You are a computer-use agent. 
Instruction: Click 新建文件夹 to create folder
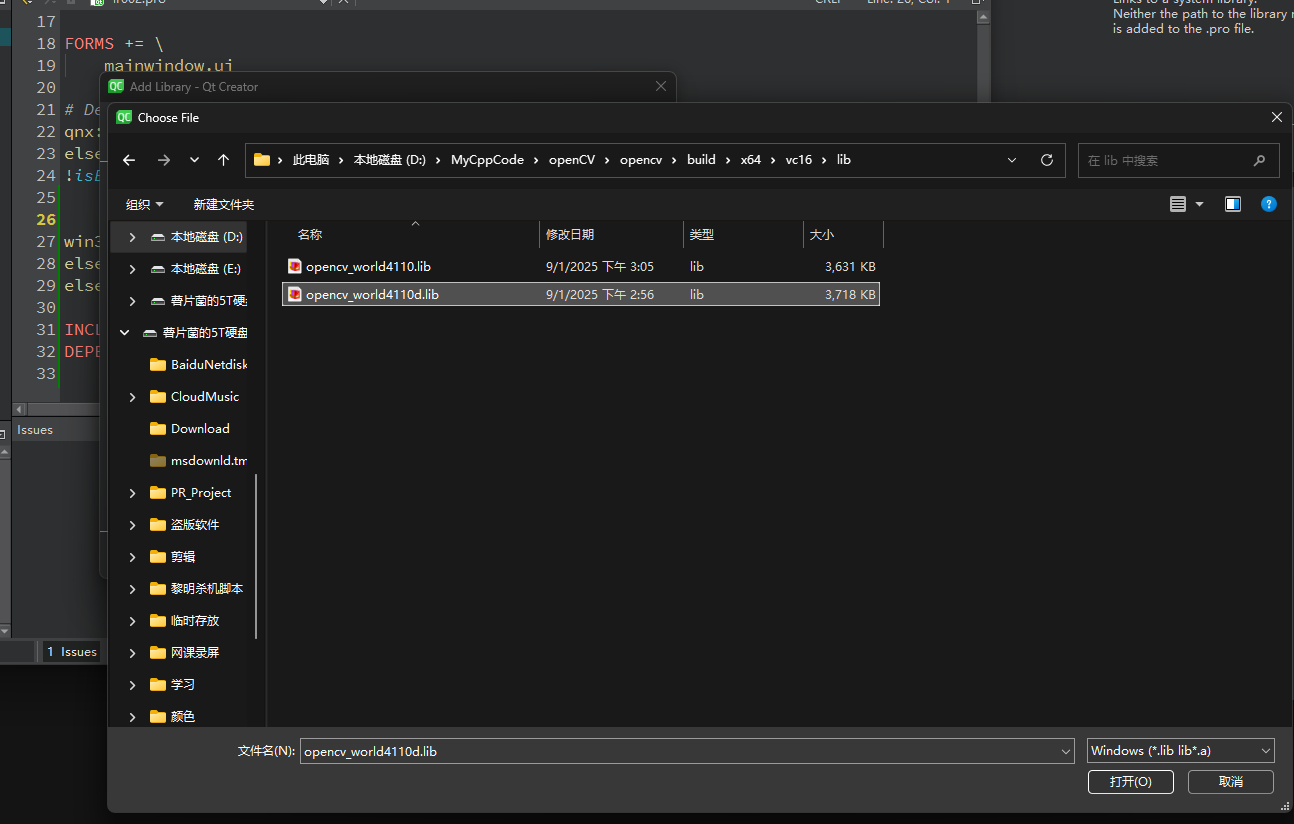coord(224,204)
